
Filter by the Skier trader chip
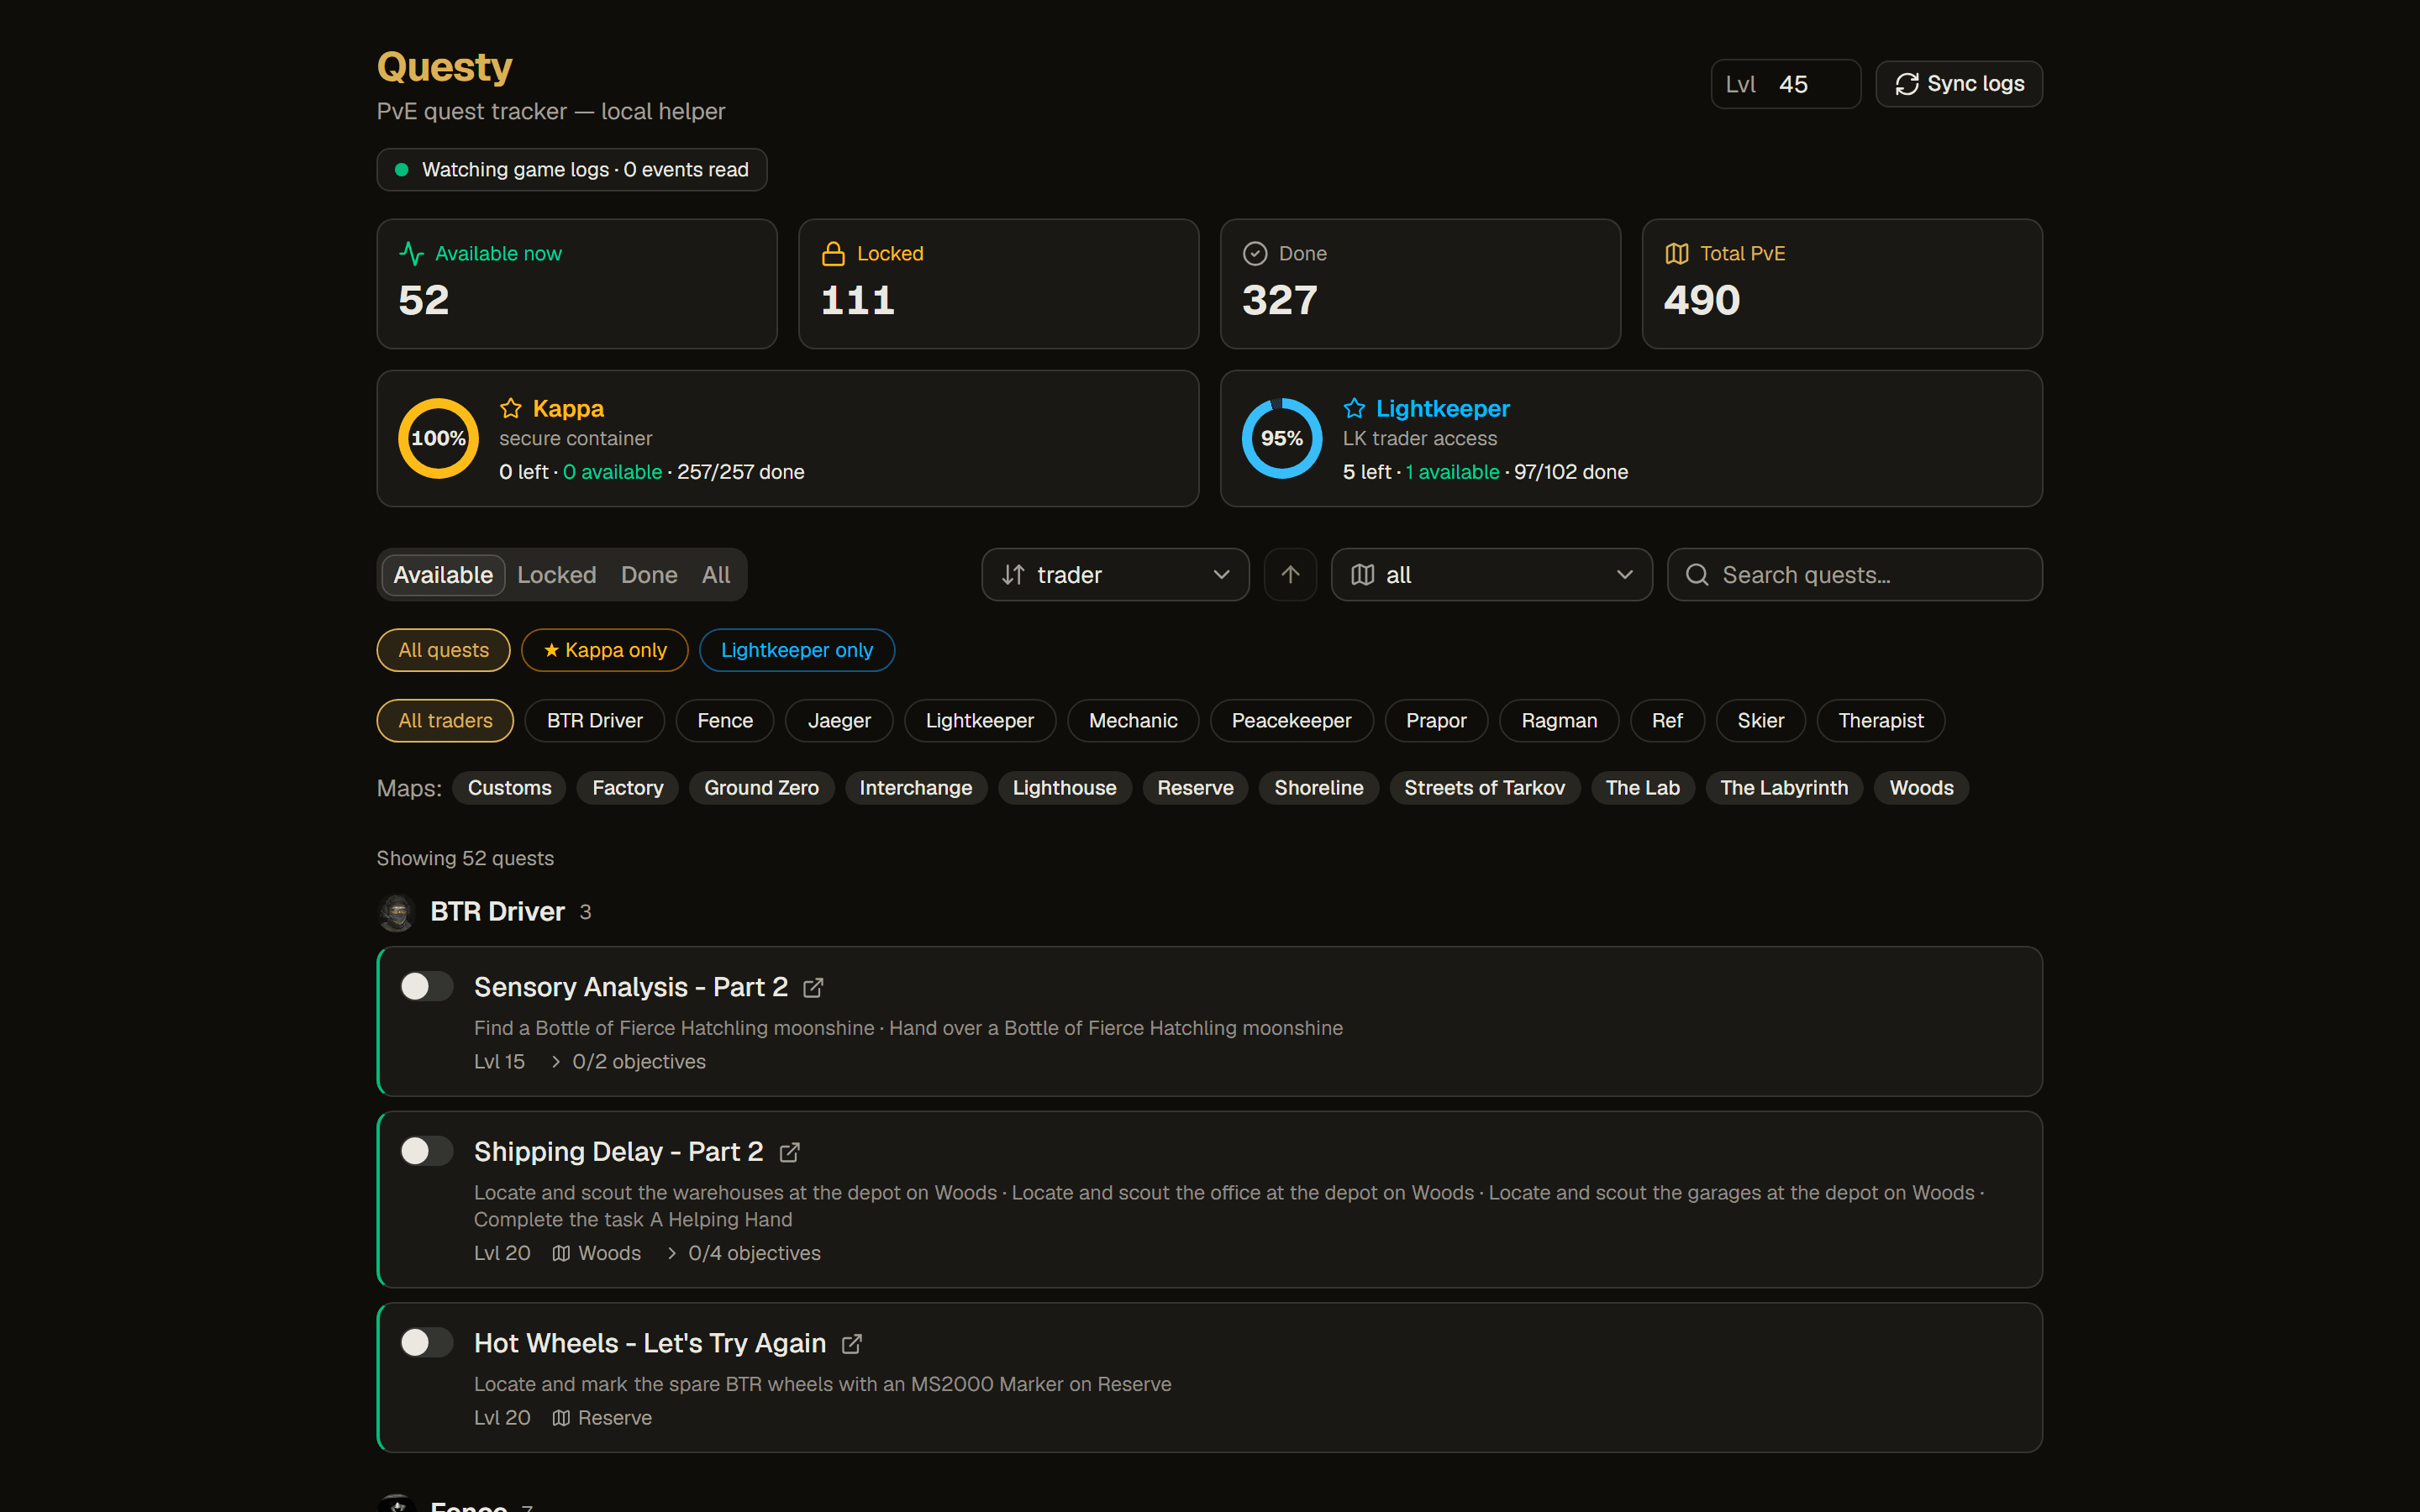(x=1760, y=720)
